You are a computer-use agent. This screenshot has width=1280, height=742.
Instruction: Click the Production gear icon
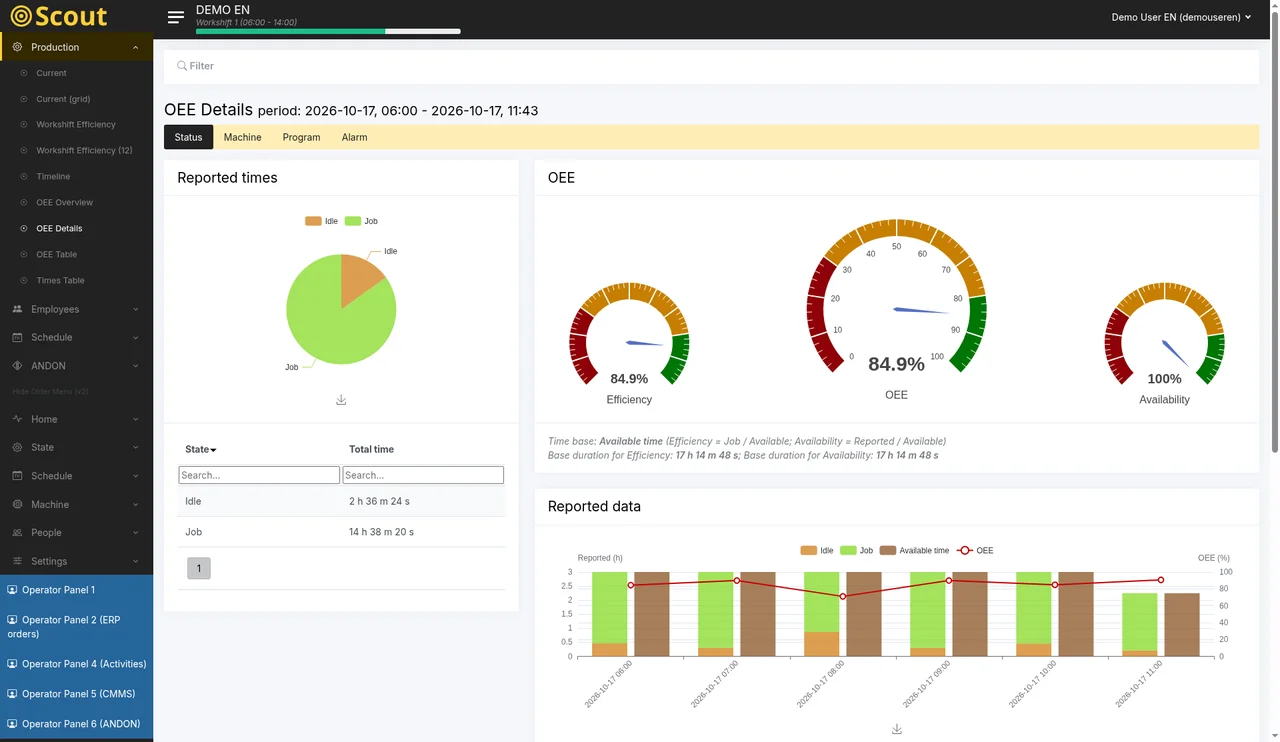(x=17, y=47)
